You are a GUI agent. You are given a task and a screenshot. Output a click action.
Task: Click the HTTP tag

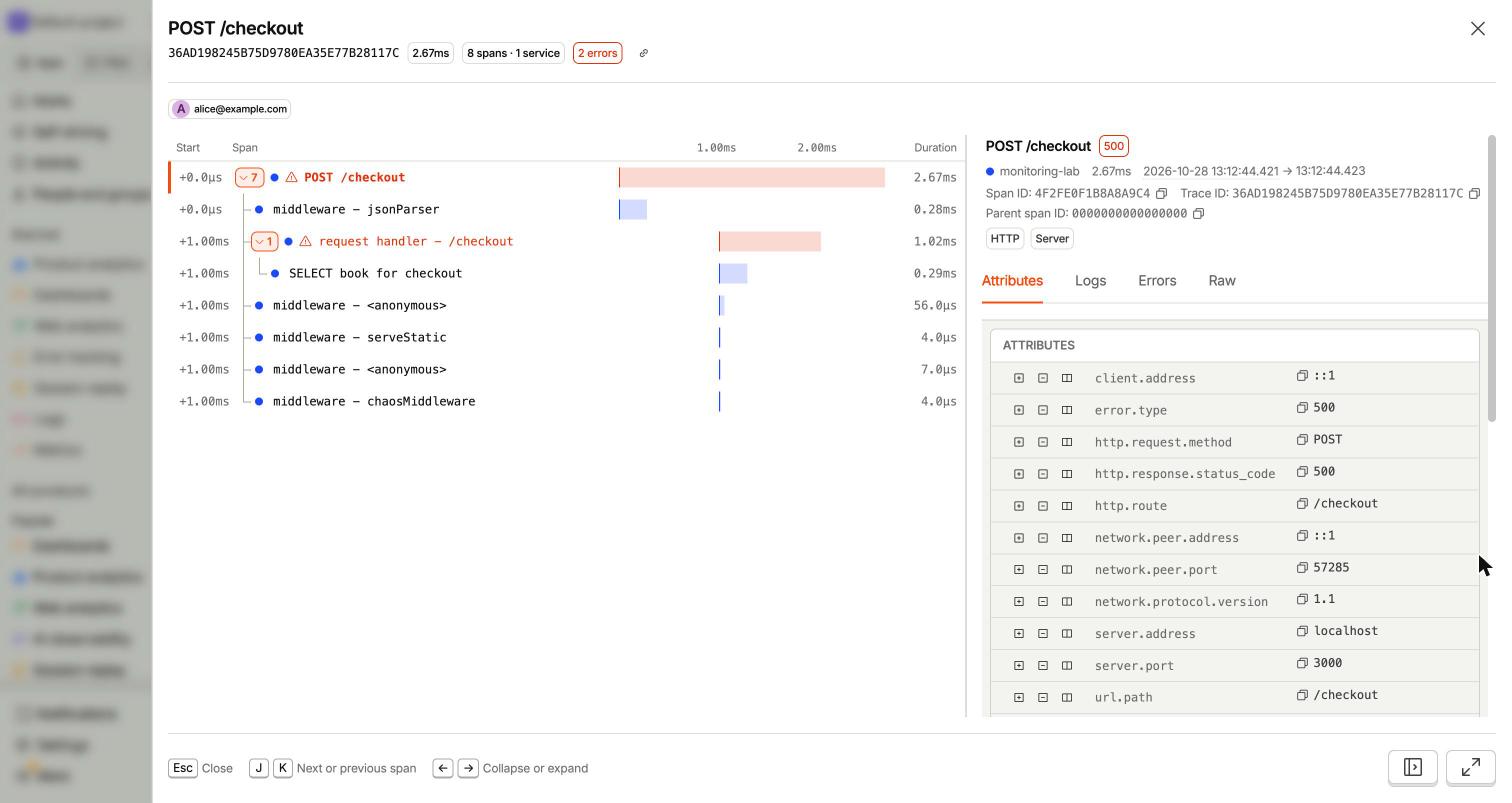pyautogui.click(x=1004, y=239)
